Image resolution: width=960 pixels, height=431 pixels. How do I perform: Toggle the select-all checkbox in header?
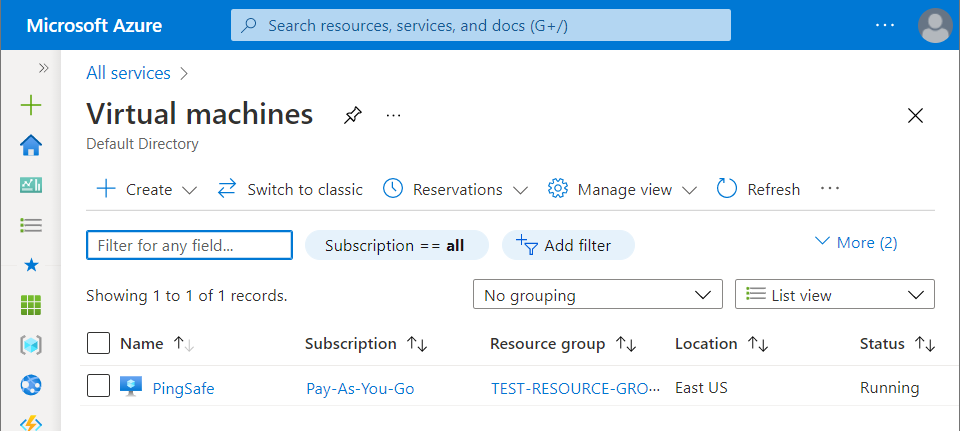(98, 344)
